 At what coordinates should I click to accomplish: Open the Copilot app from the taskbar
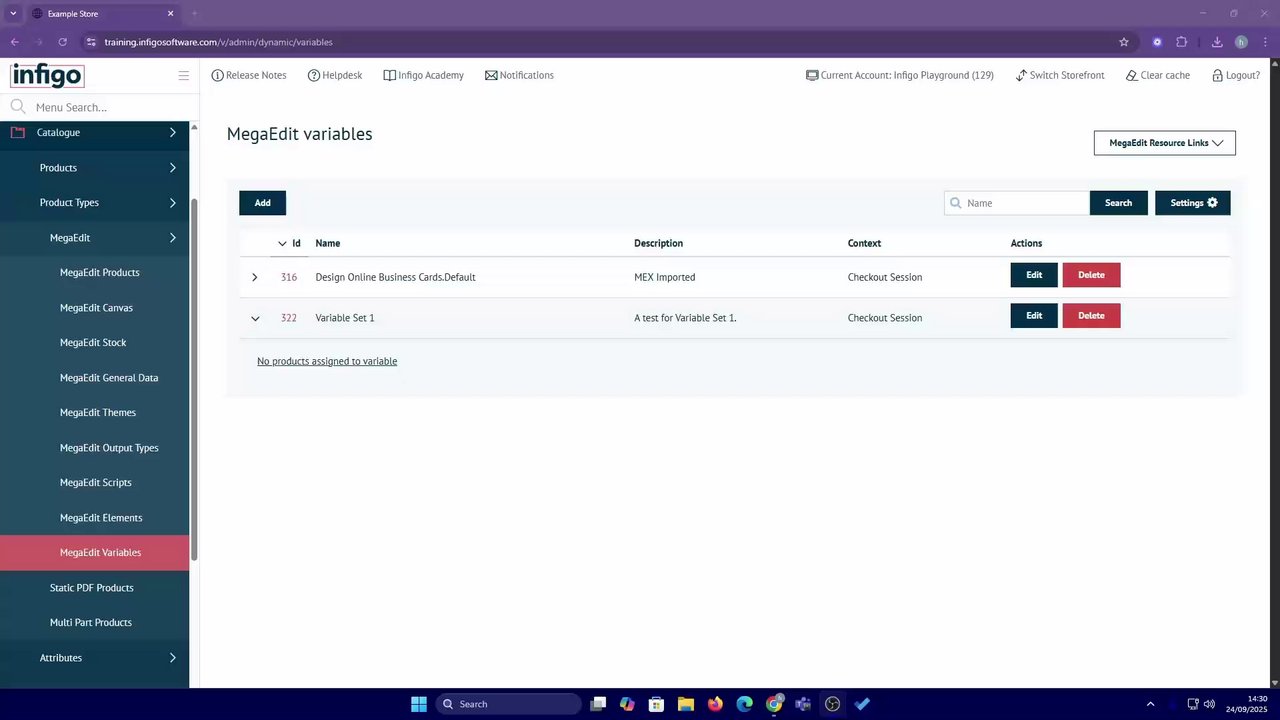[x=627, y=704]
